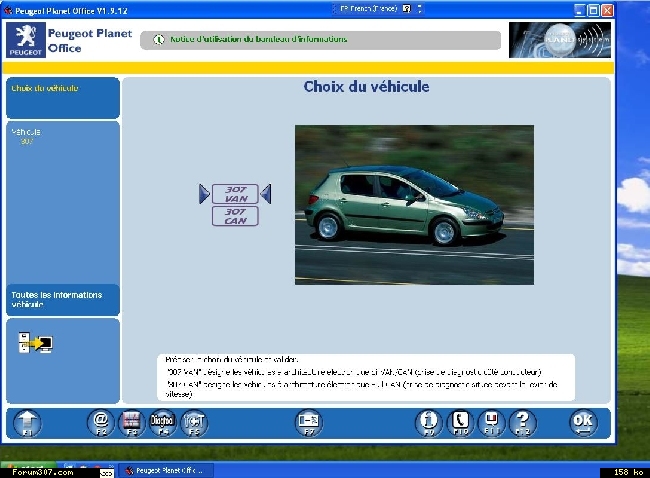Viewport: 650px width, 478px height.
Task: Open the language bar options arrows
Action: pos(420,8)
